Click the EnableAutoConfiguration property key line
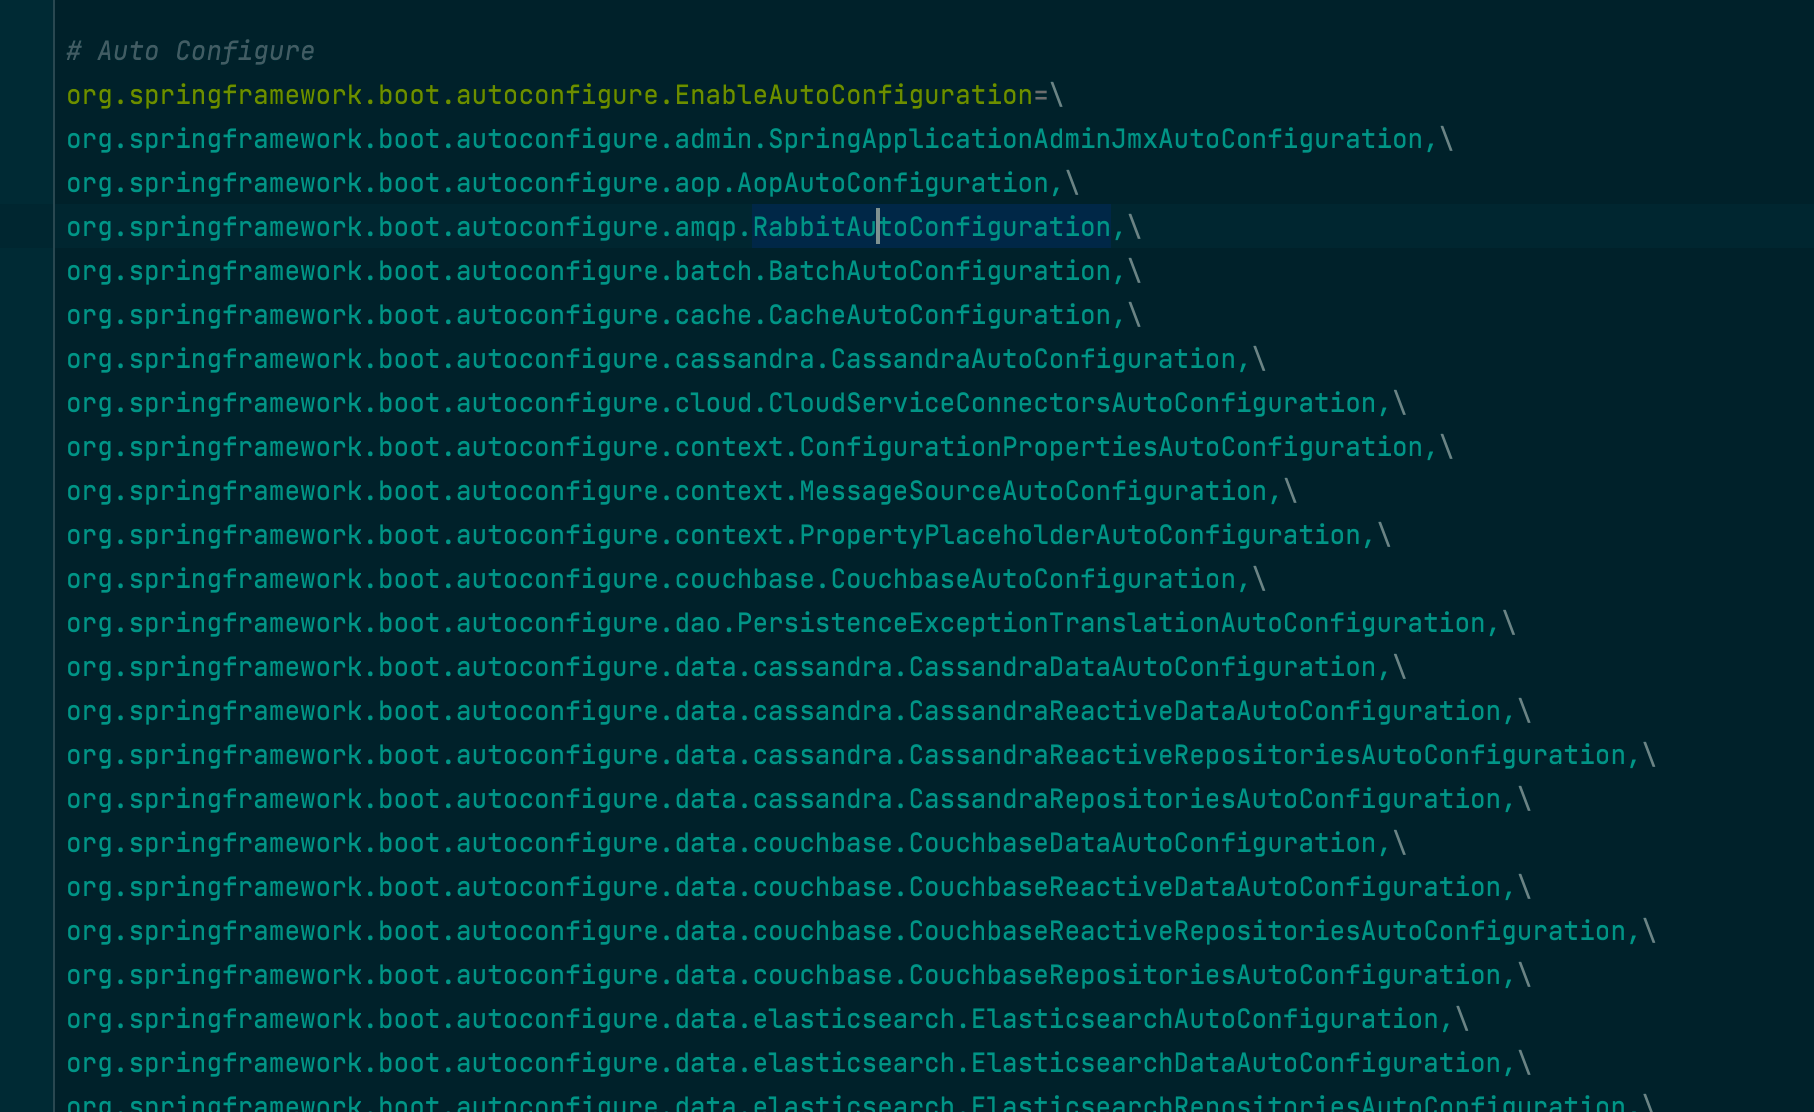Viewport: 1814px width, 1112px height. click(565, 95)
